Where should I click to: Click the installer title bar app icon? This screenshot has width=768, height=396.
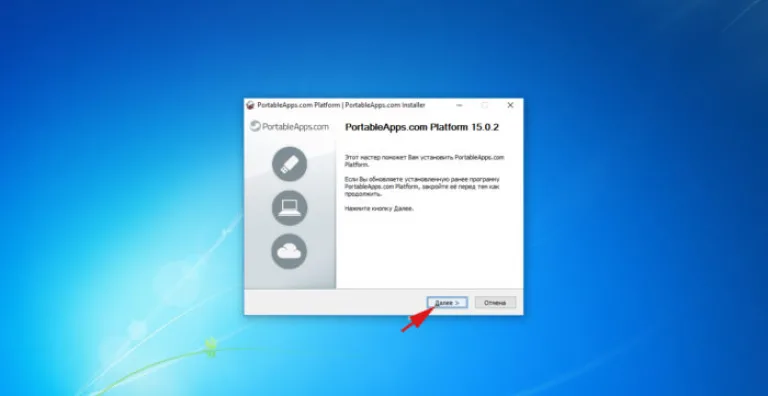250,105
